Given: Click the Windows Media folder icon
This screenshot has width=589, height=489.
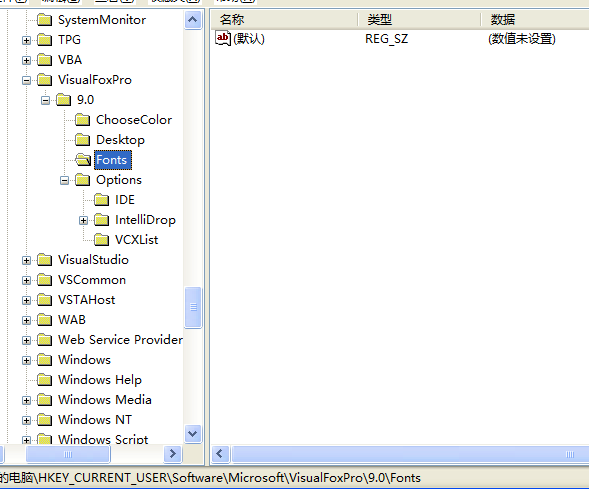Looking at the screenshot, I should coord(44,400).
